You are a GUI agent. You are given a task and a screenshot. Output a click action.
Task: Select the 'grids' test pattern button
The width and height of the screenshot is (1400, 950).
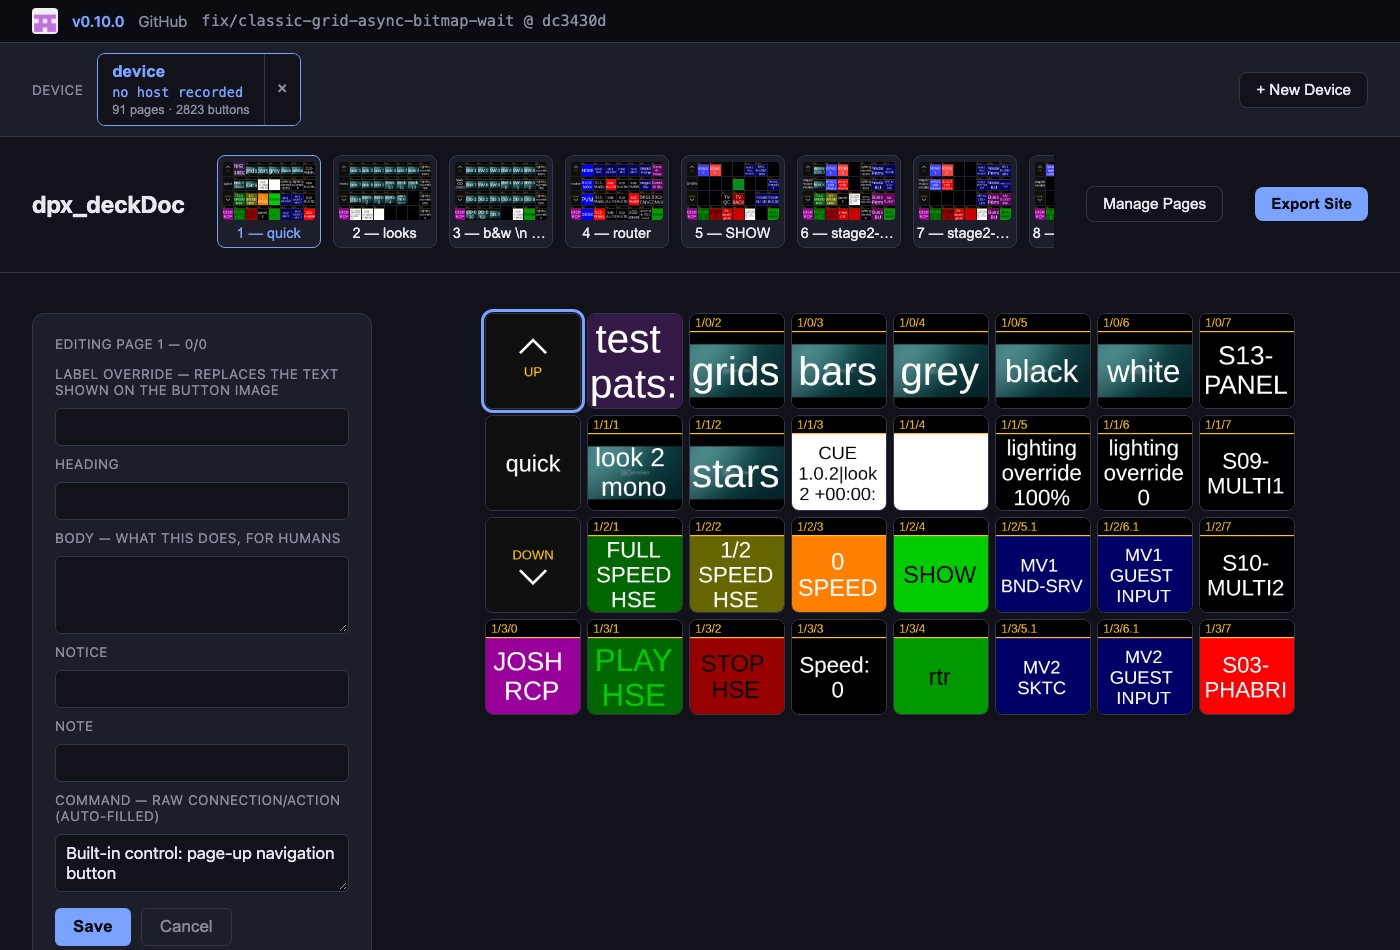(736, 361)
